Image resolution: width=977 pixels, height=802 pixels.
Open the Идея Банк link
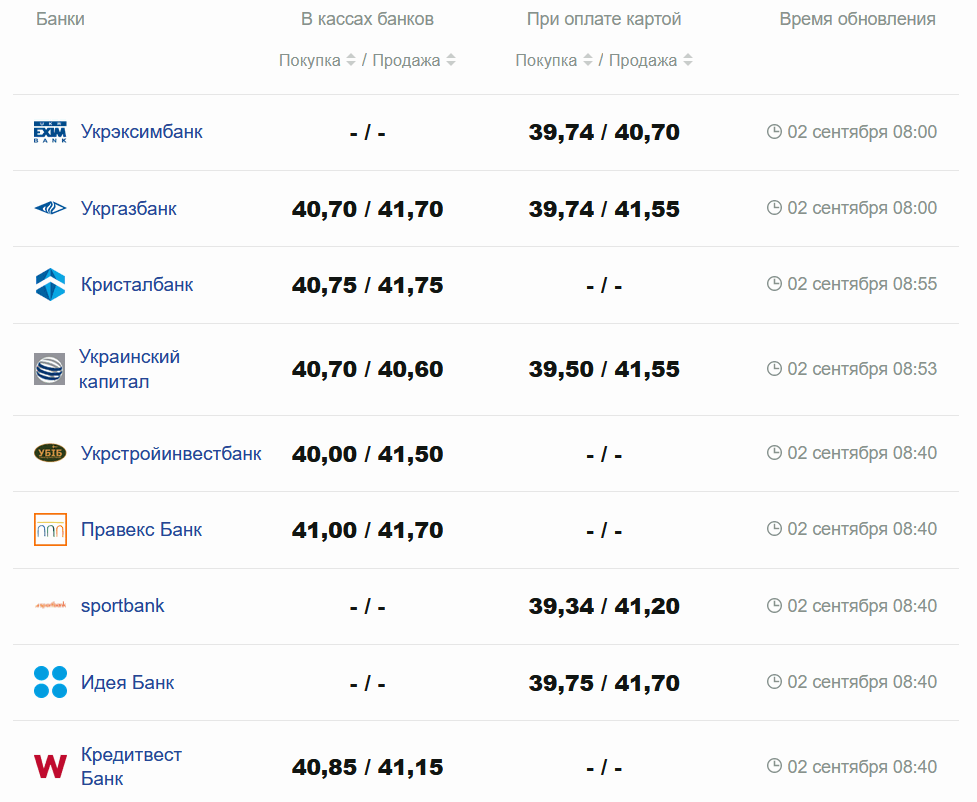pos(128,682)
